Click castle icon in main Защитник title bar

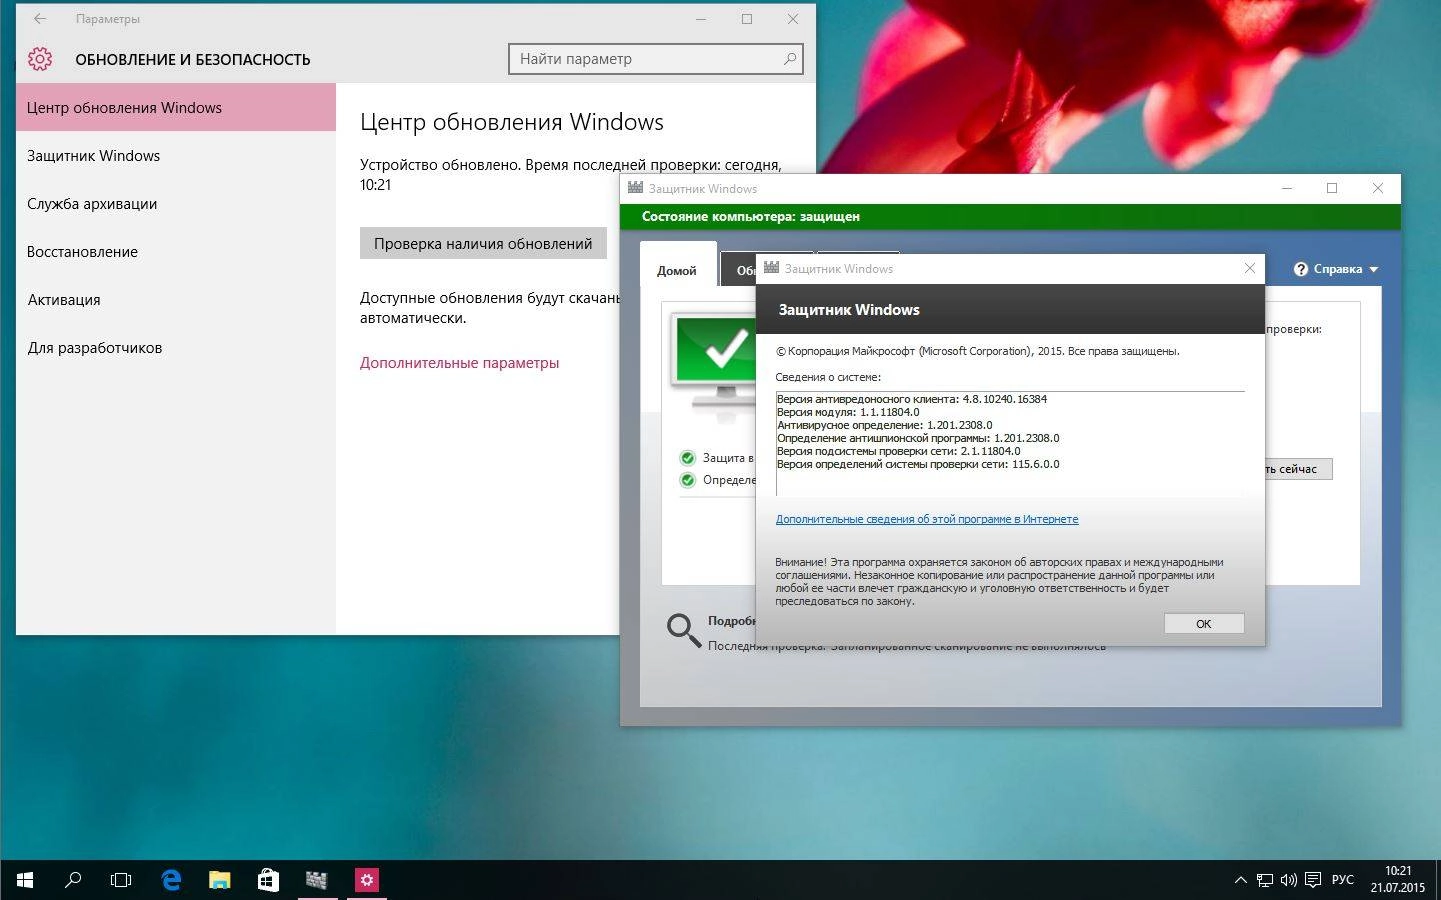(635, 188)
